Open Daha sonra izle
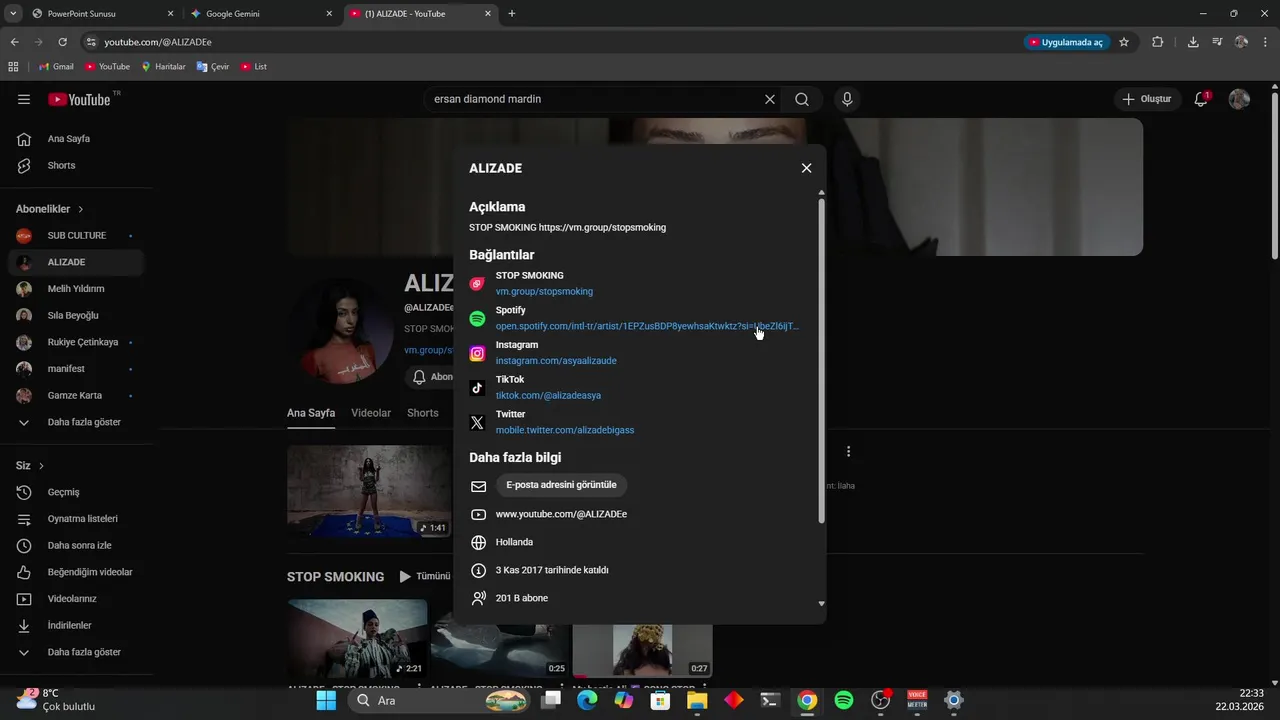 coord(76,545)
